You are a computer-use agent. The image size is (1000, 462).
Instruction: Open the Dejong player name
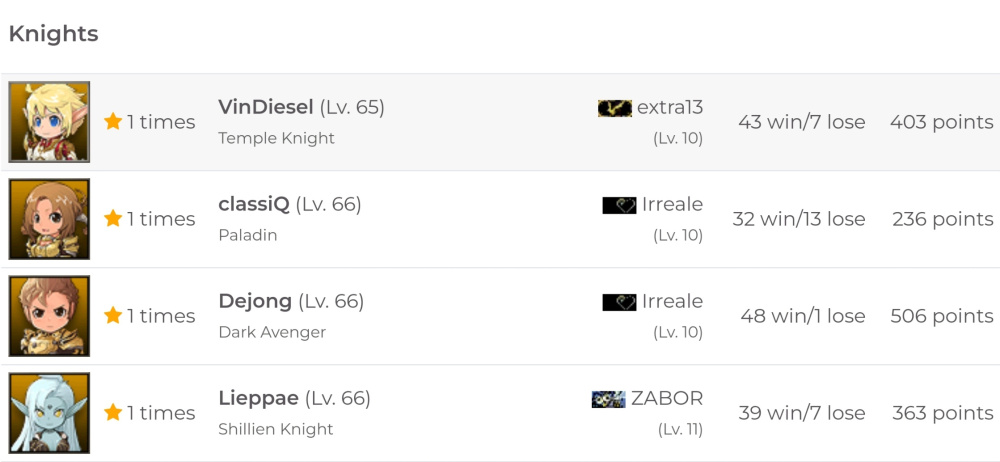pos(255,301)
